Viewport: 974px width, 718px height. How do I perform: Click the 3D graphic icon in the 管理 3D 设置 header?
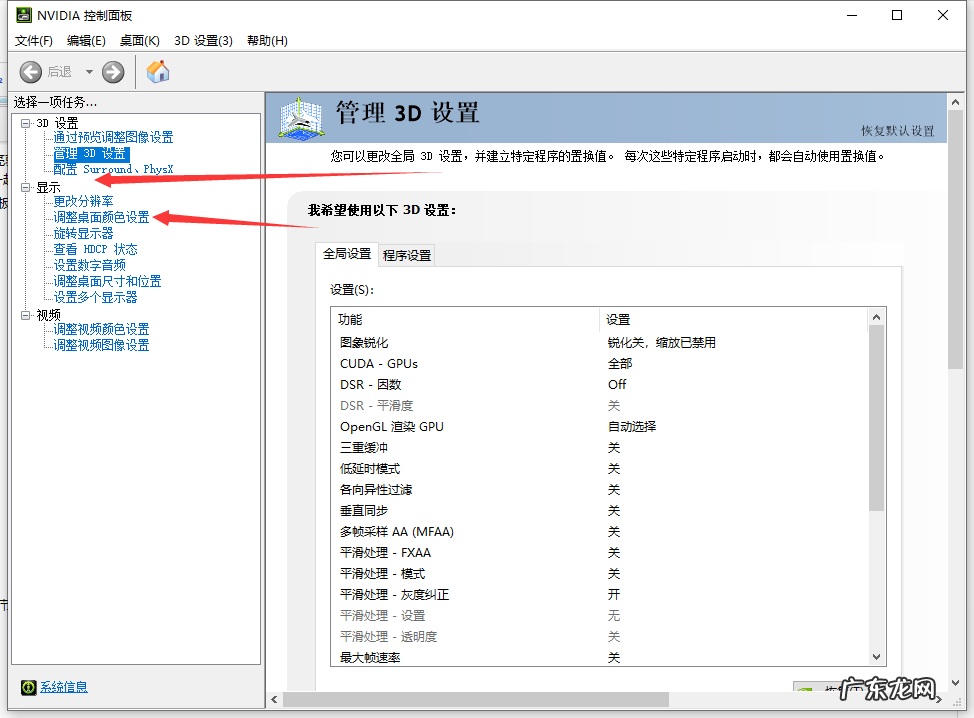click(301, 118)
